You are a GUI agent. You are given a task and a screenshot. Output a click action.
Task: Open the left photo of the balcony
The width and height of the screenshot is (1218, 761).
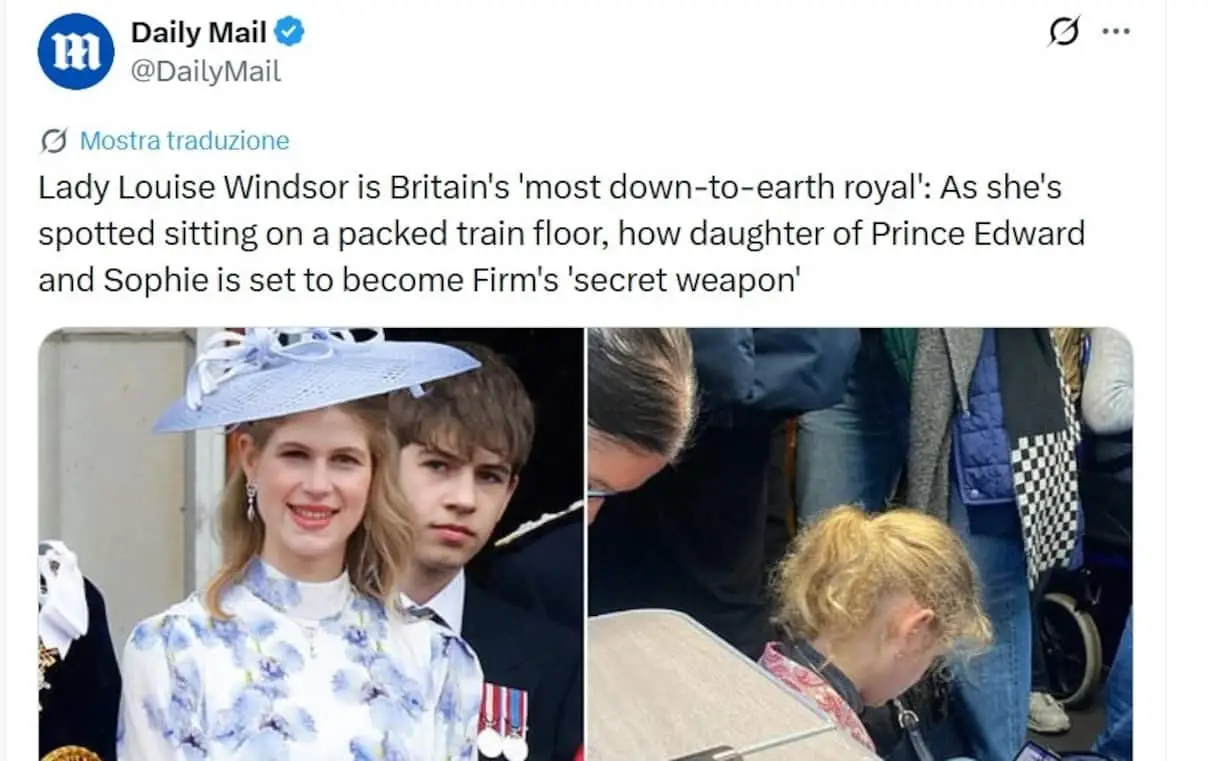click(310, 544)
